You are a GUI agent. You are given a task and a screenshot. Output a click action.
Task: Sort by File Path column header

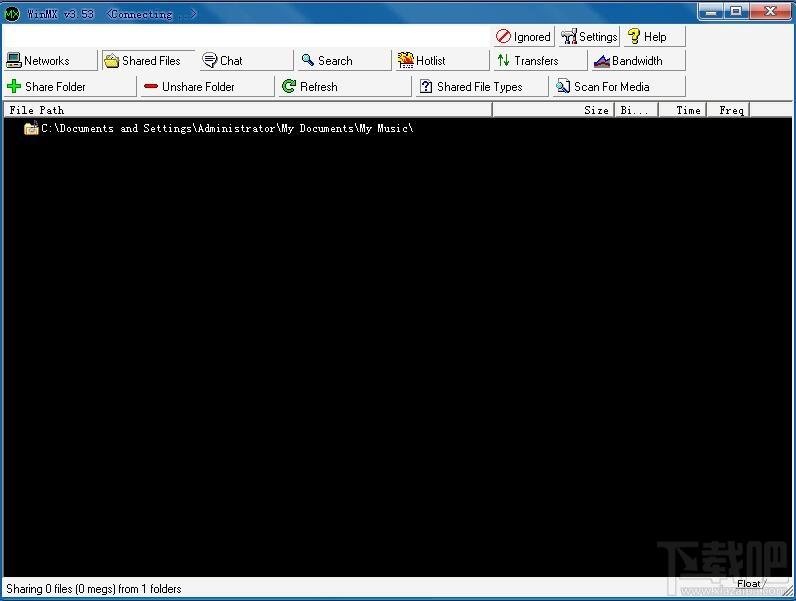pos(248,110)
